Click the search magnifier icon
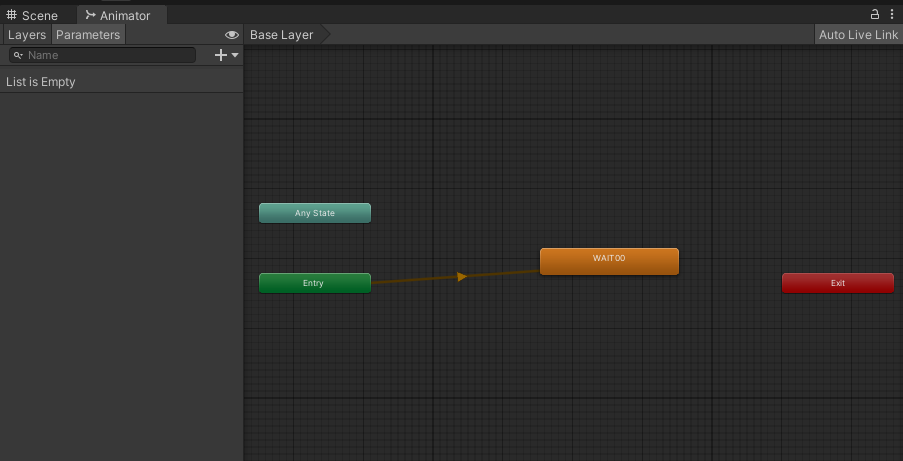 click(18, 55)
